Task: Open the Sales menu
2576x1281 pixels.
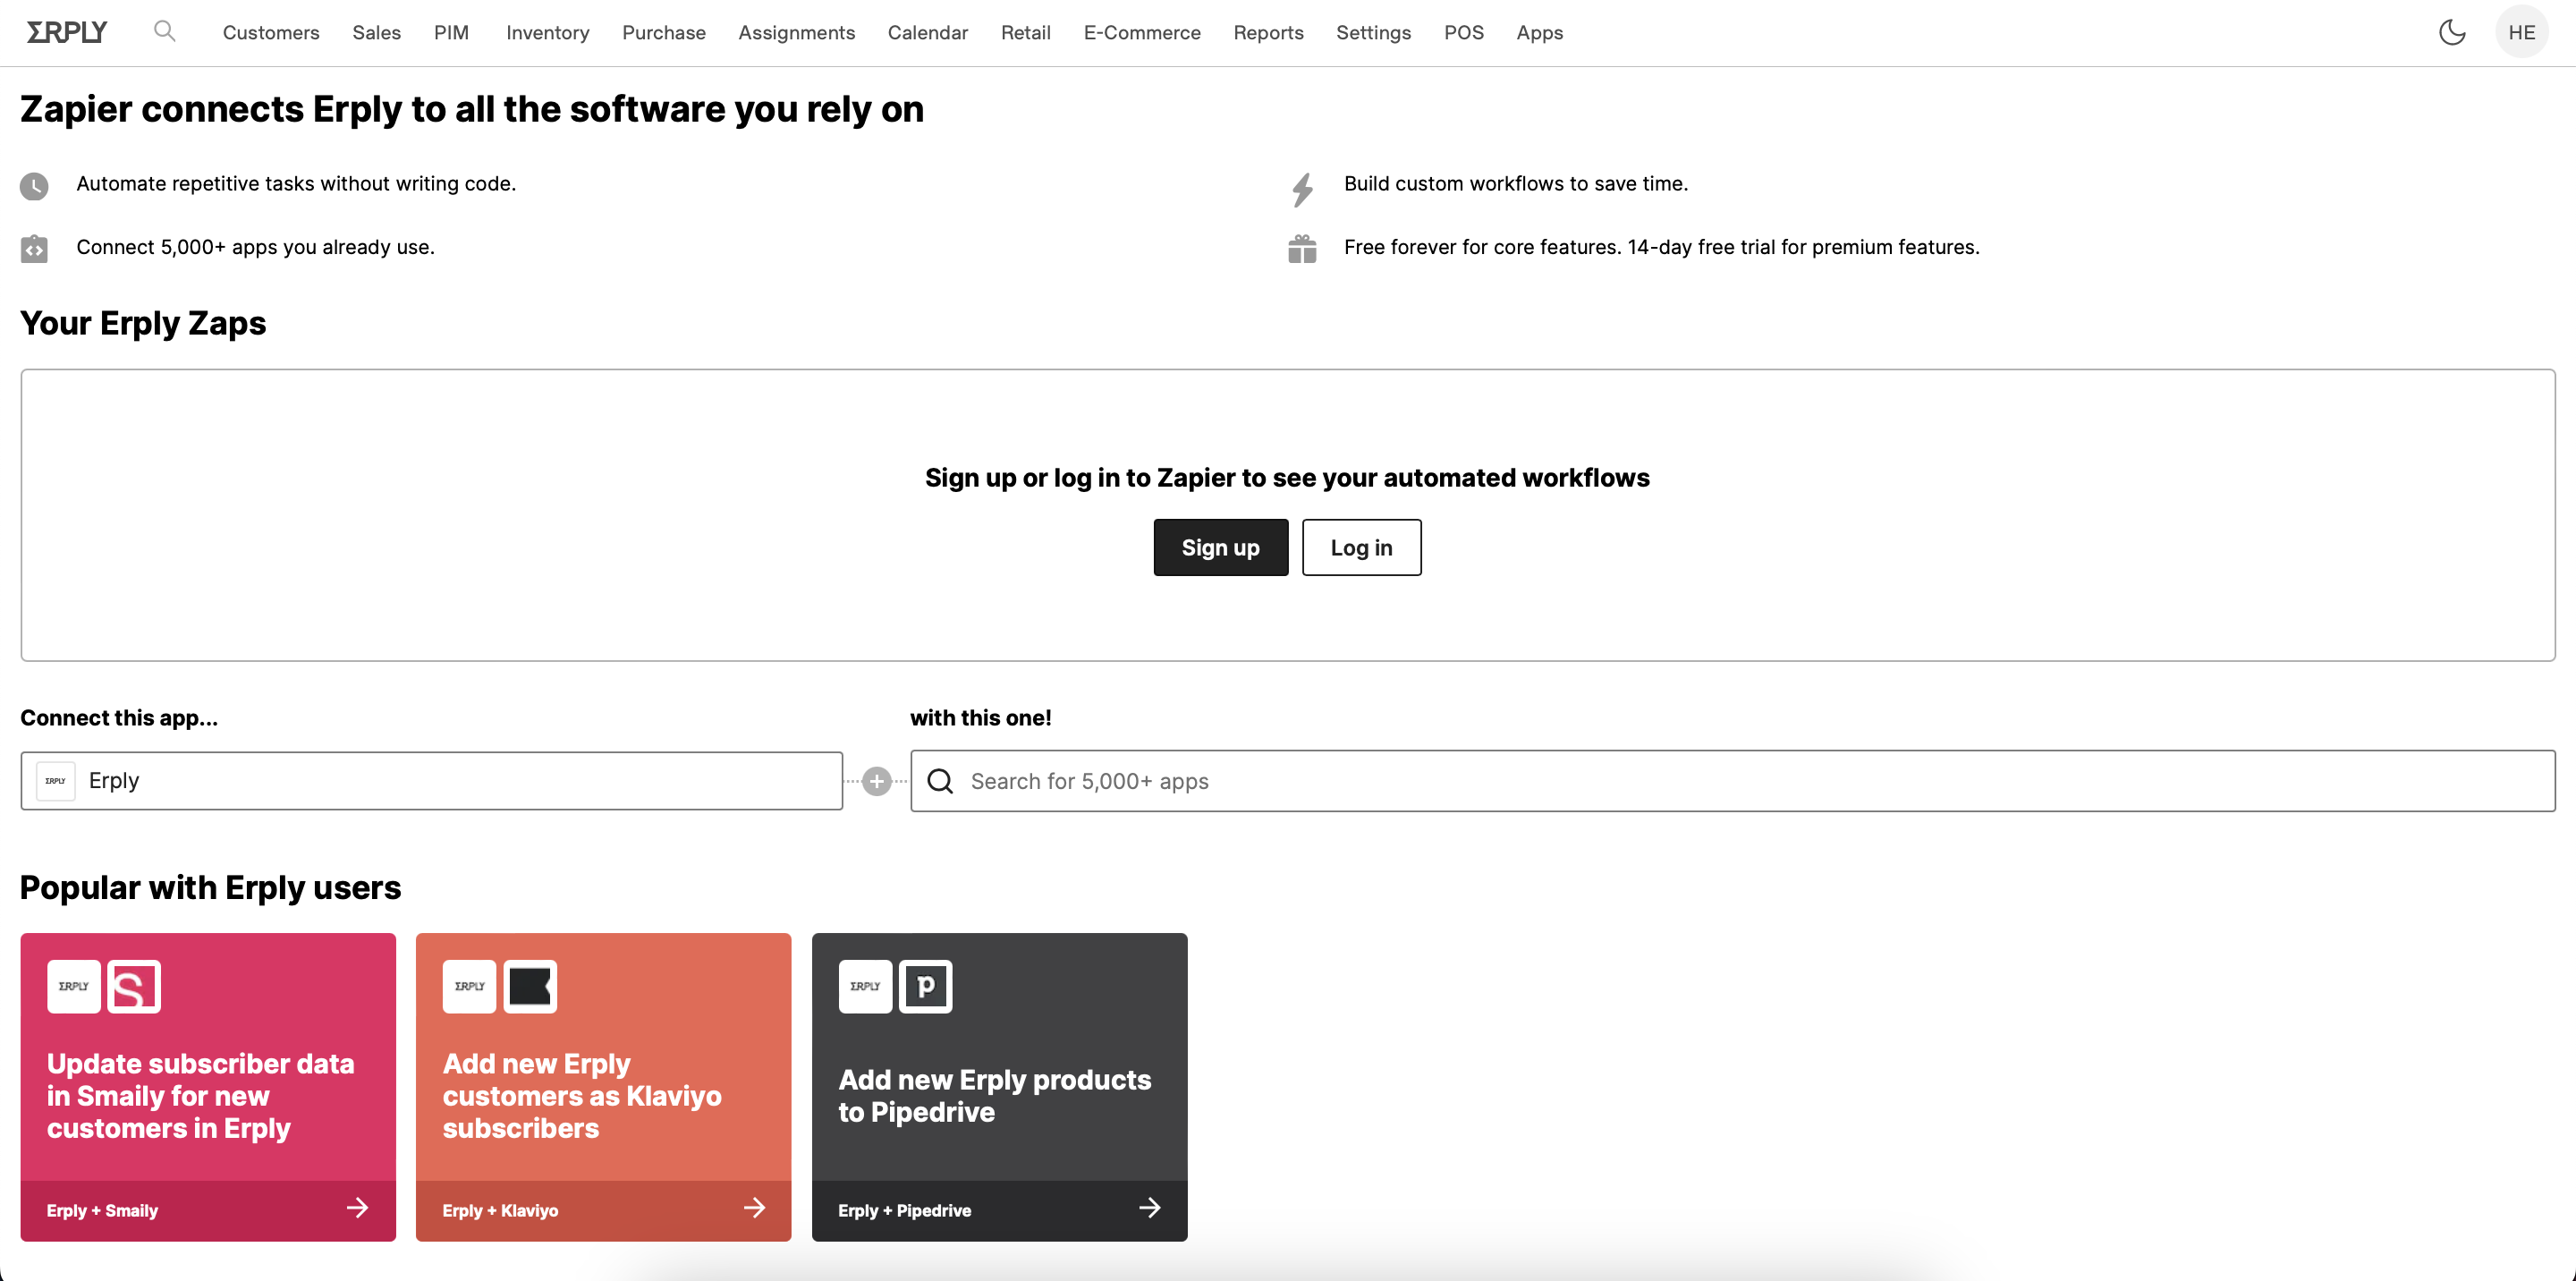Action: [376, 32]
